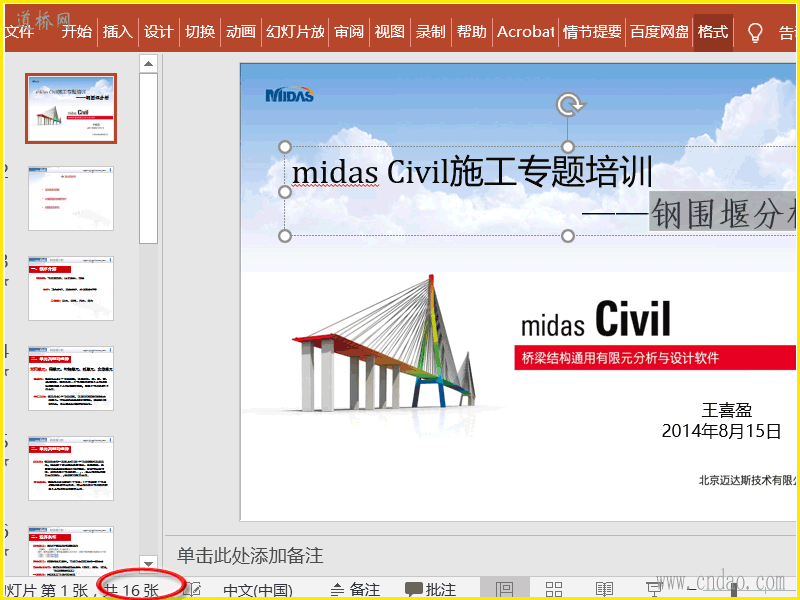Click the 'midas Civil' product text
Image resolution: width=800 pixels, height=600 pixels.
(595, 319)
